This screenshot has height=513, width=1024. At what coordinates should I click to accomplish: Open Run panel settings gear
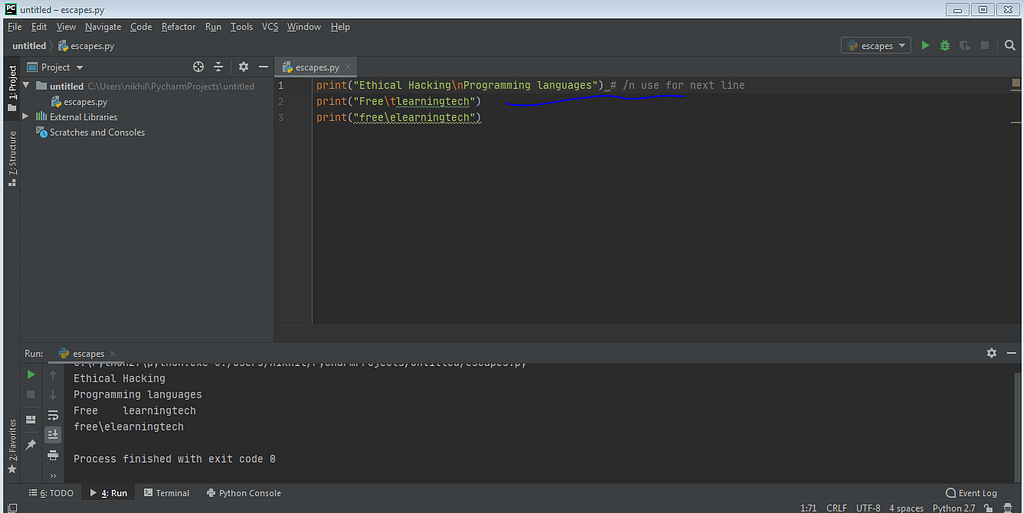tap(991, 352)
